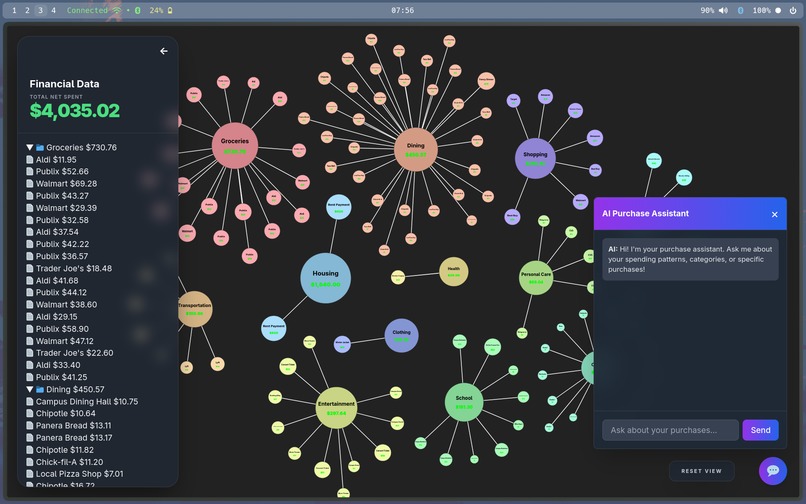
Task: Select the Aldi $11.95 entry
Action: (x=51, y=159)
